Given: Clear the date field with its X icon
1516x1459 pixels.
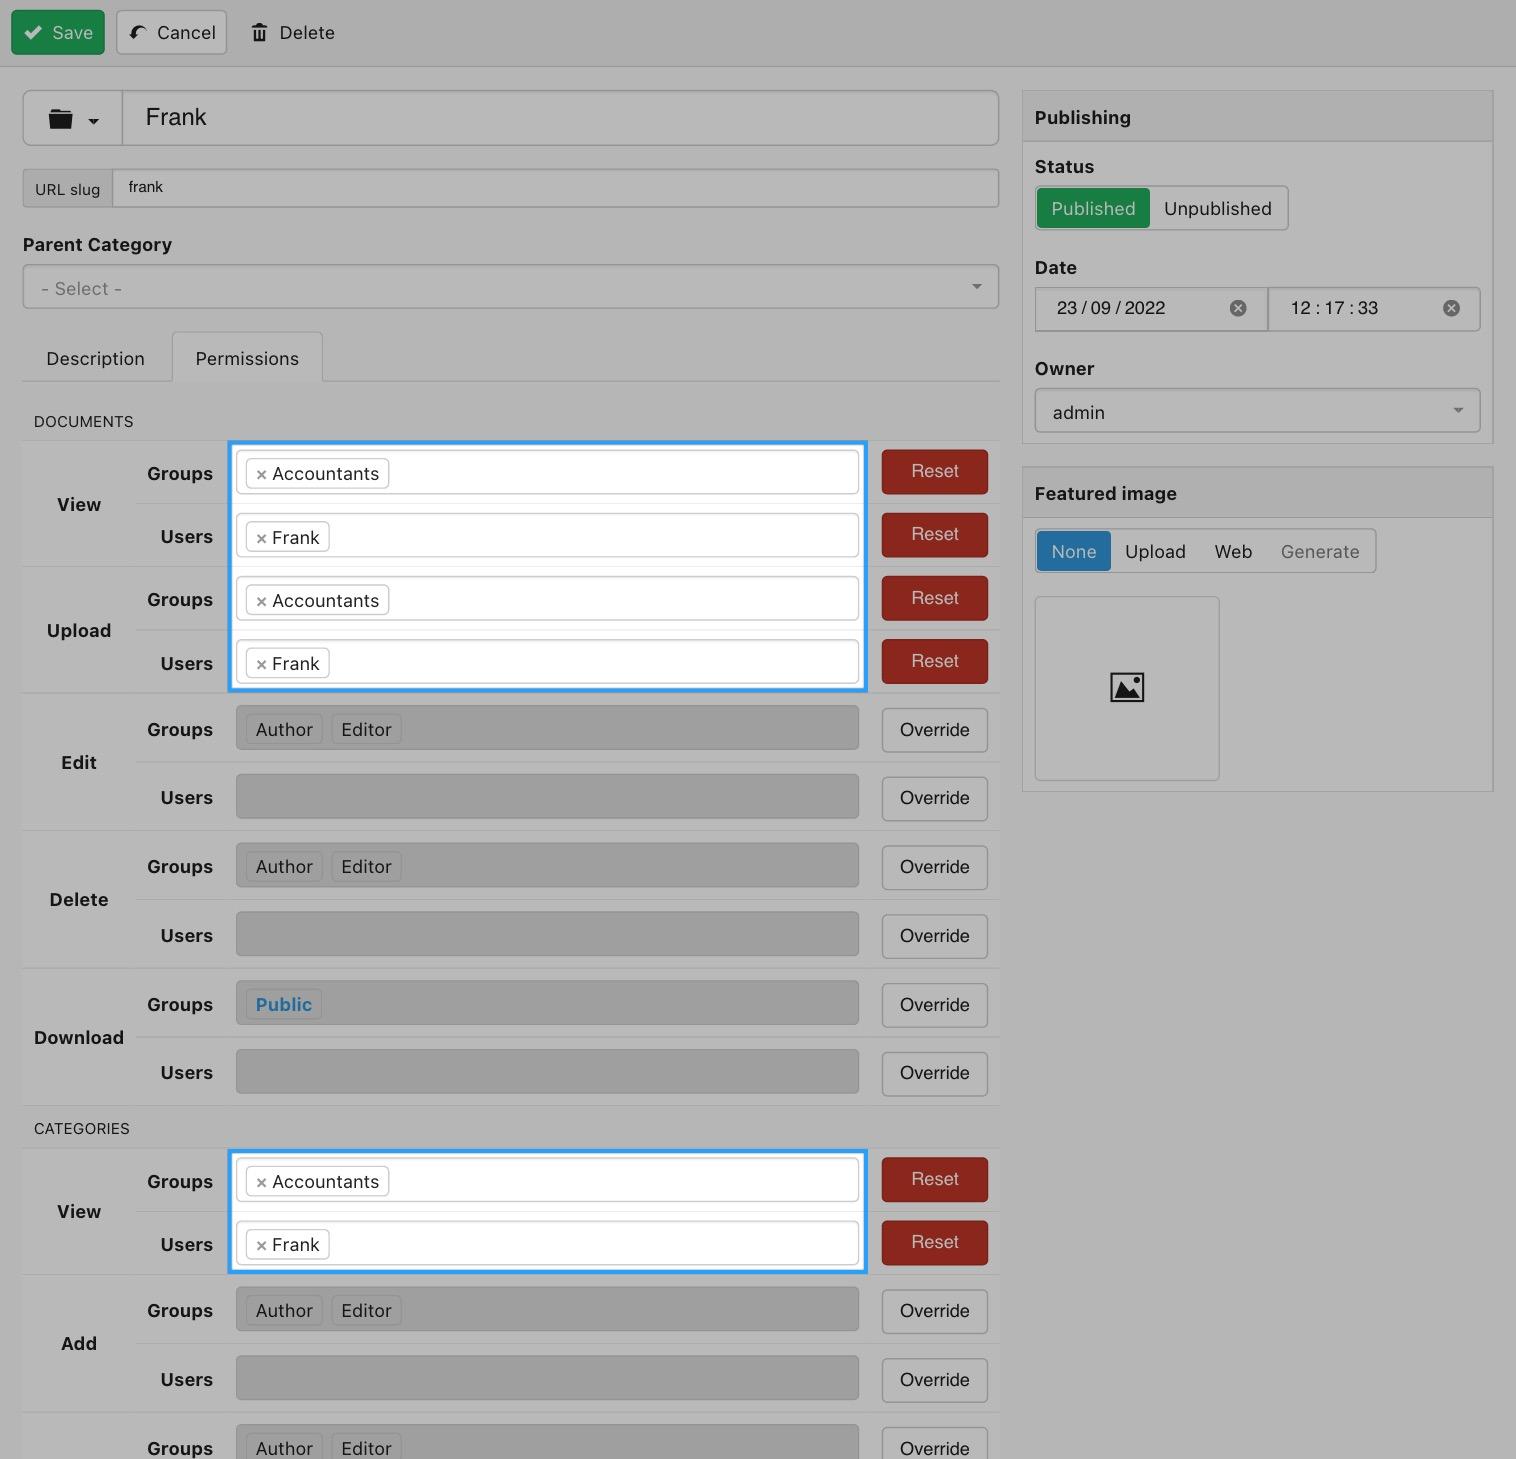Looking at the screenshot, I should tap(1237, 308).
